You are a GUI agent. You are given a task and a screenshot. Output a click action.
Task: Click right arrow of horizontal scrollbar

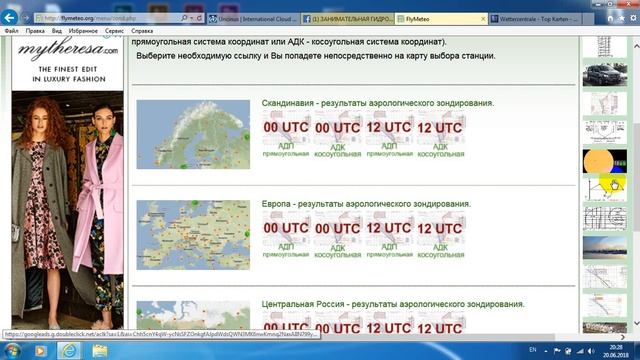[x=623, y=337]
